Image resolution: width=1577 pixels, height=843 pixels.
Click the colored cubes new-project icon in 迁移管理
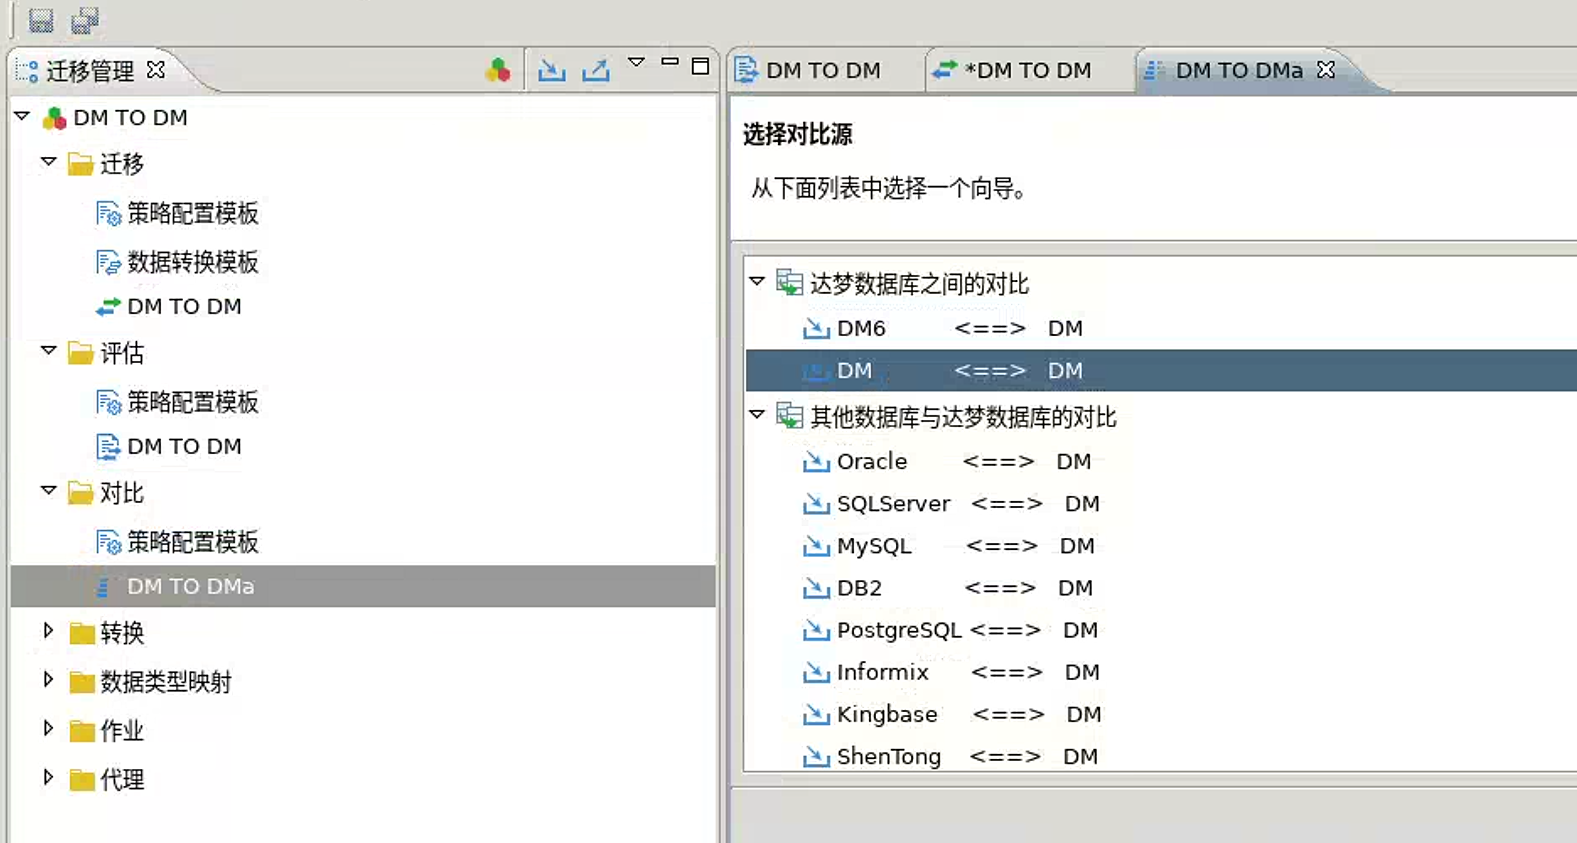[x=498, y=69]
